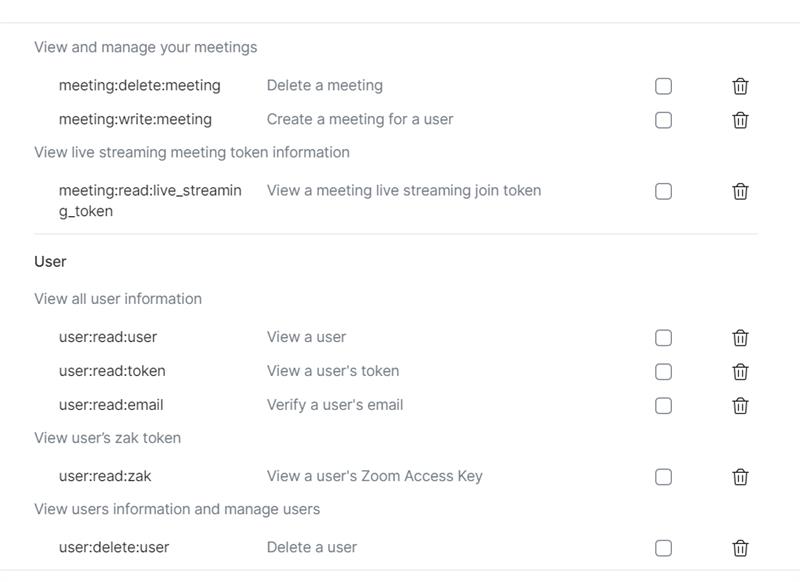Screen dimensions: 800x582
Task: Remove meeting:write:meeting scope via trash icon
Action: click(740, 120)
